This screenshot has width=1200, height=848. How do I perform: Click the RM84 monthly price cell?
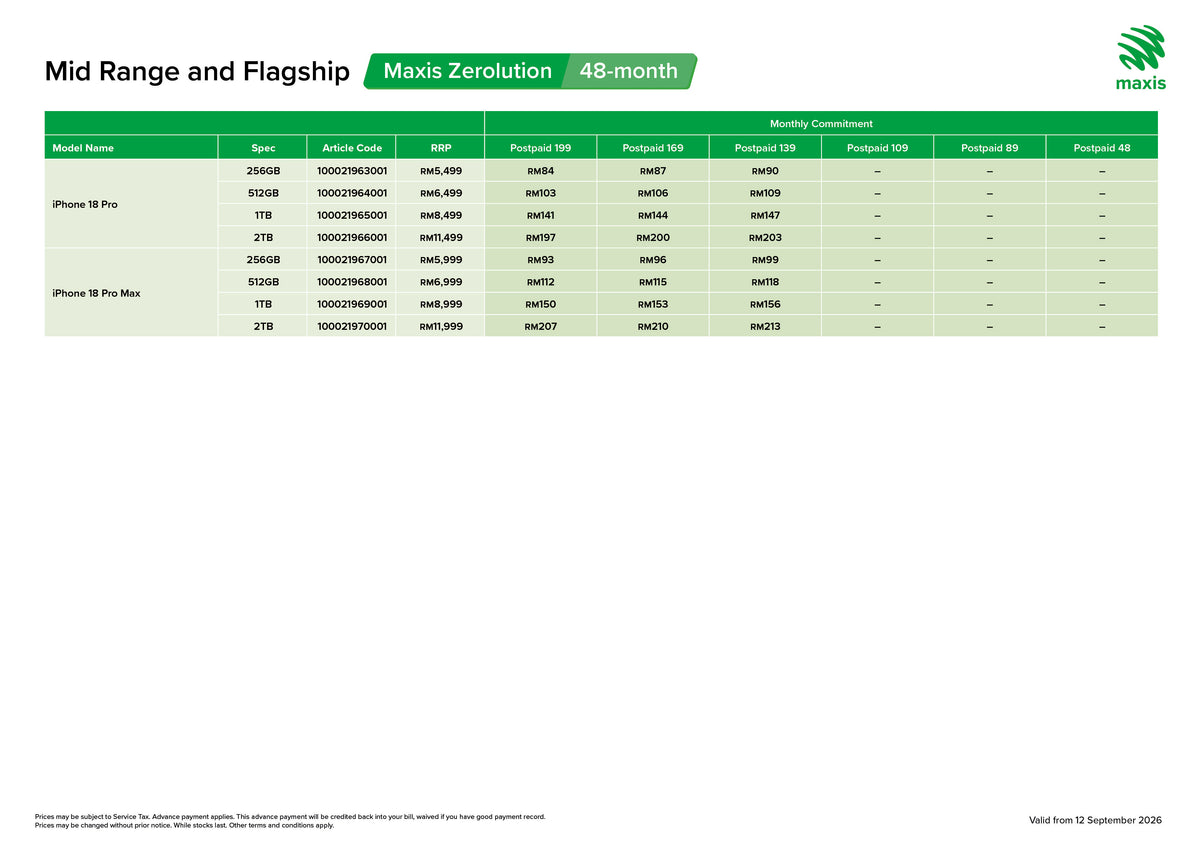540,171
